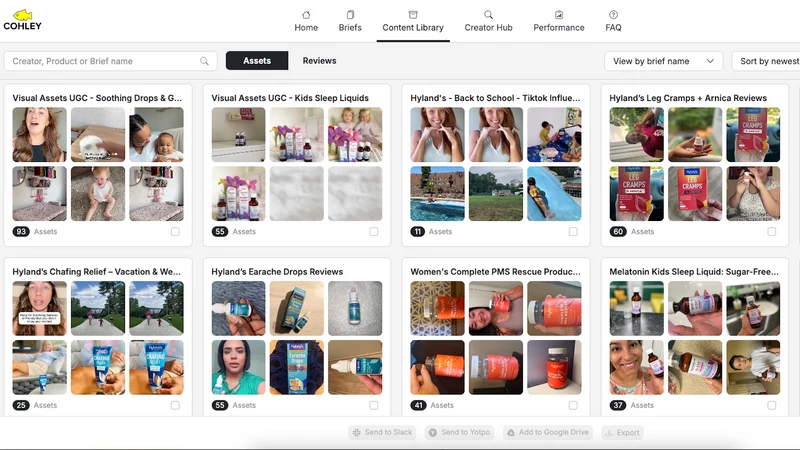
Task: Click the Export download icon
Action: pos(609,432)
